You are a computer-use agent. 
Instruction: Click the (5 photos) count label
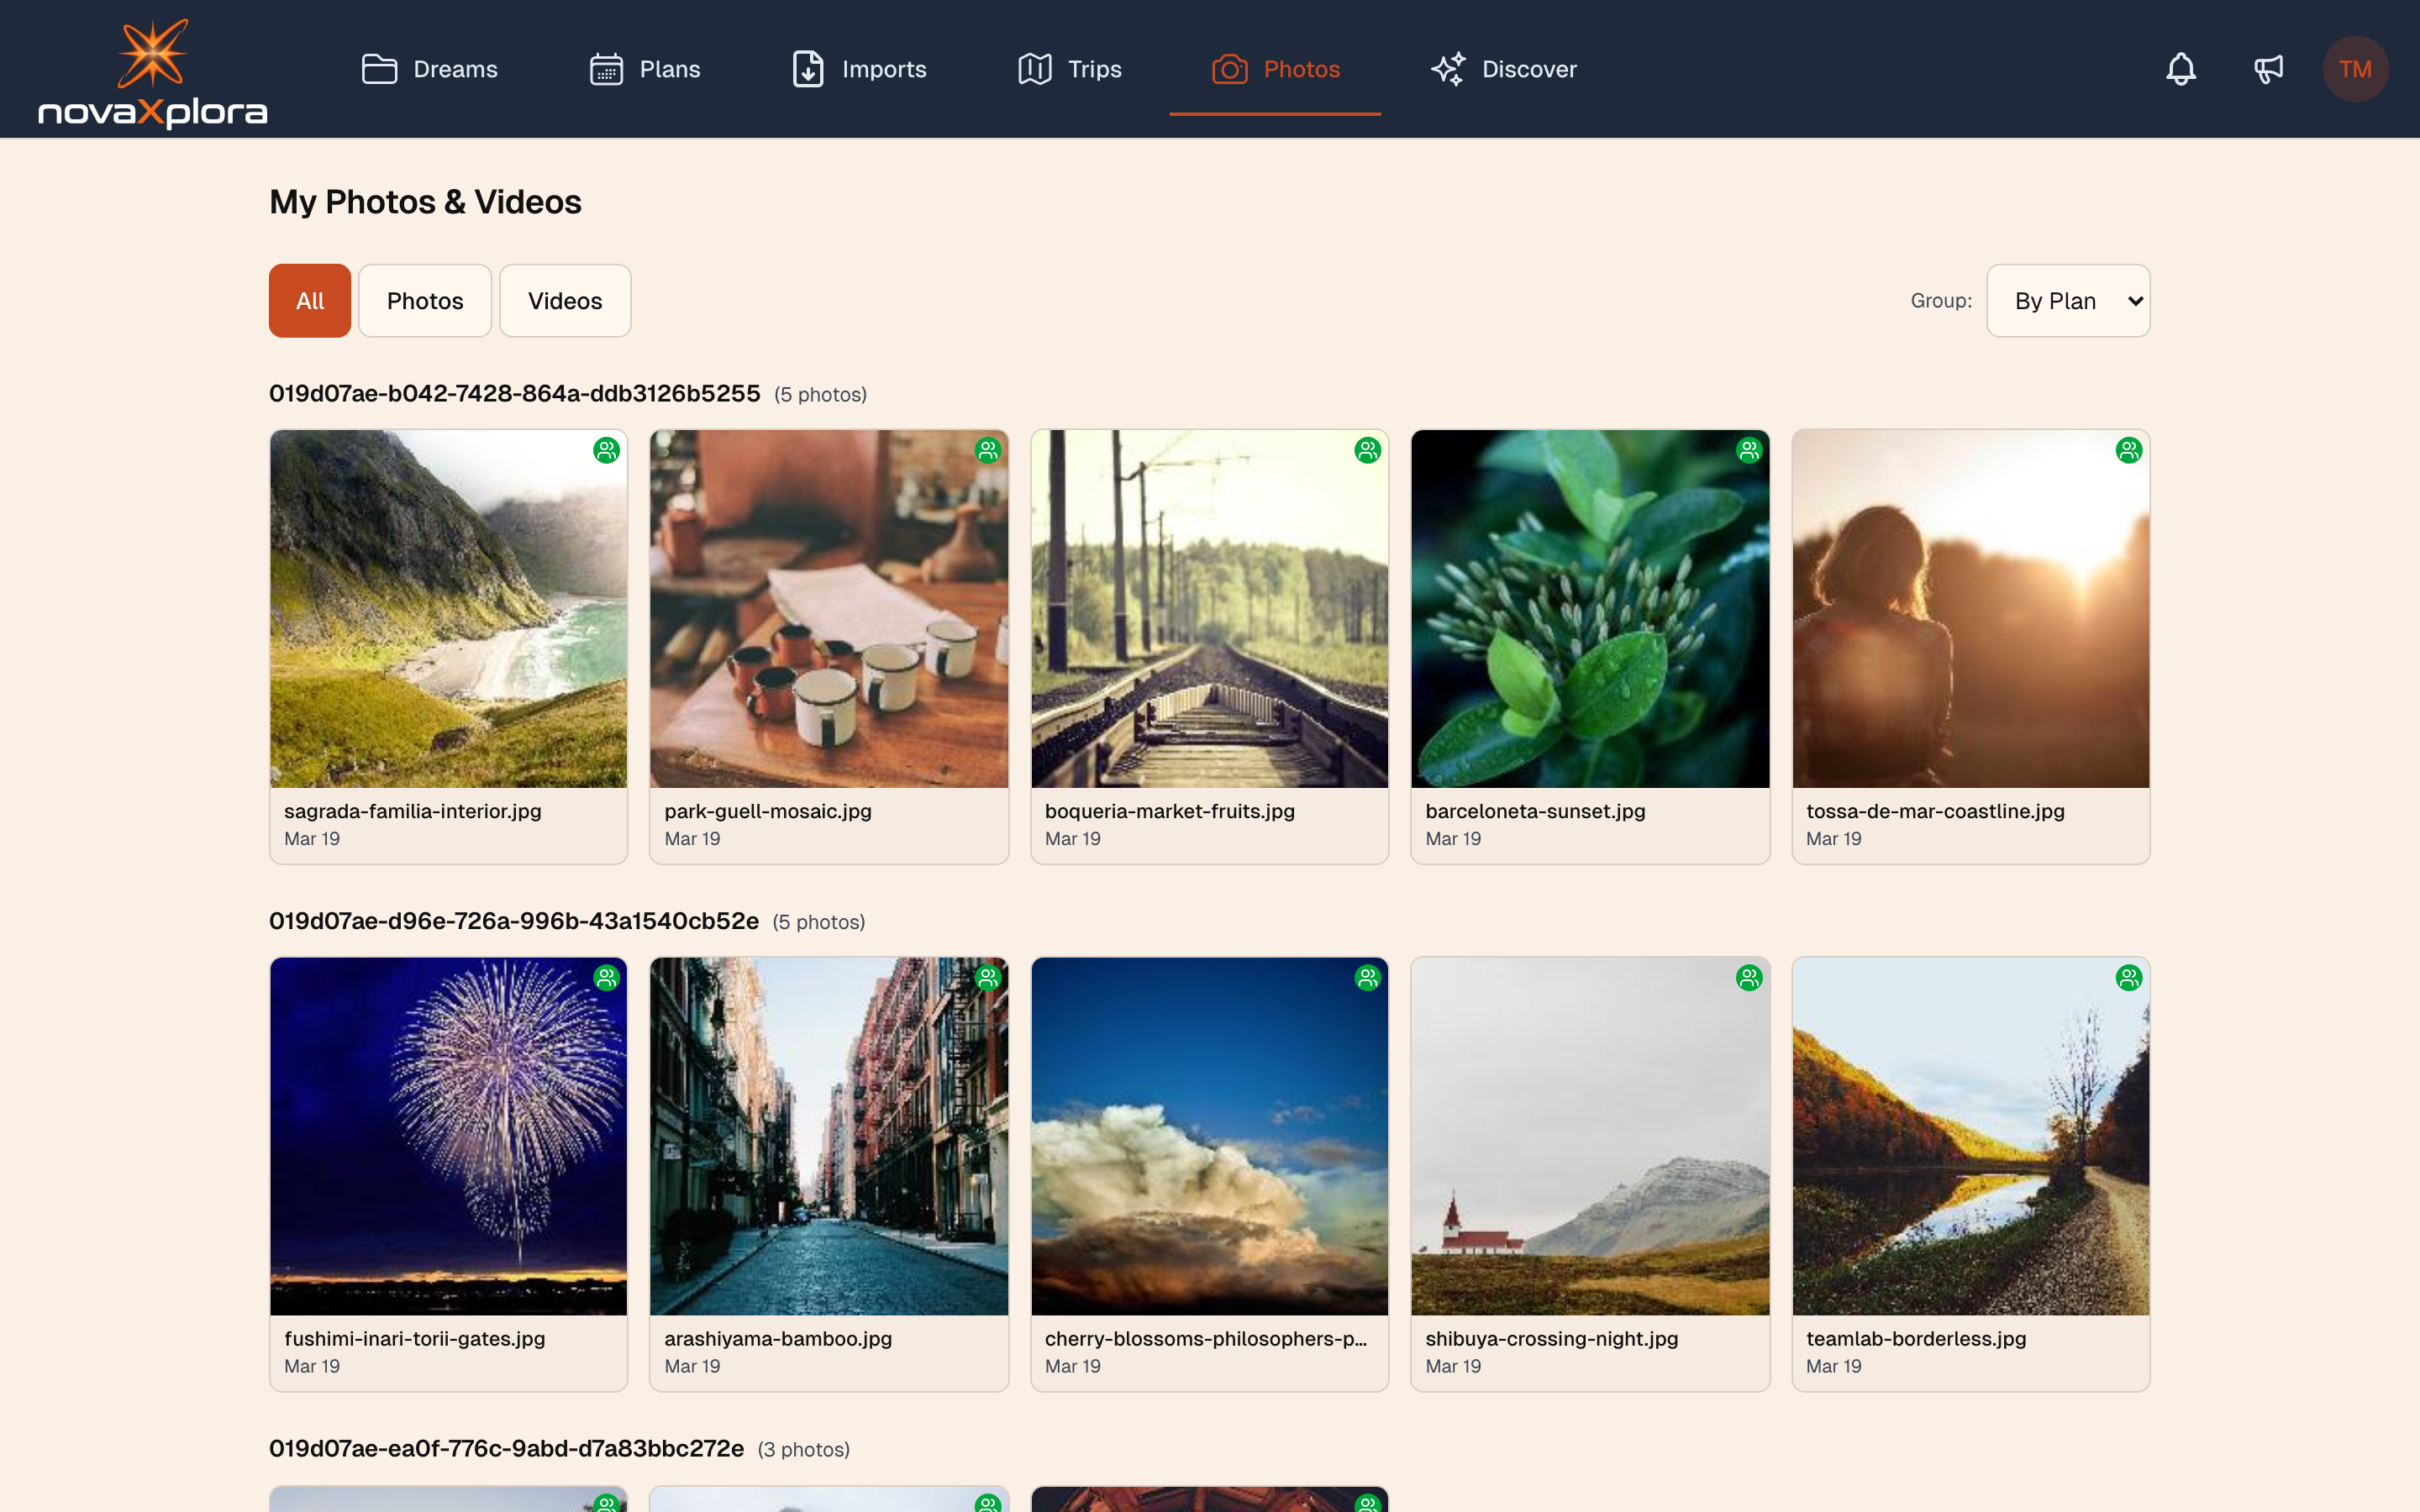pyautogui.click(x=819, y=394)
